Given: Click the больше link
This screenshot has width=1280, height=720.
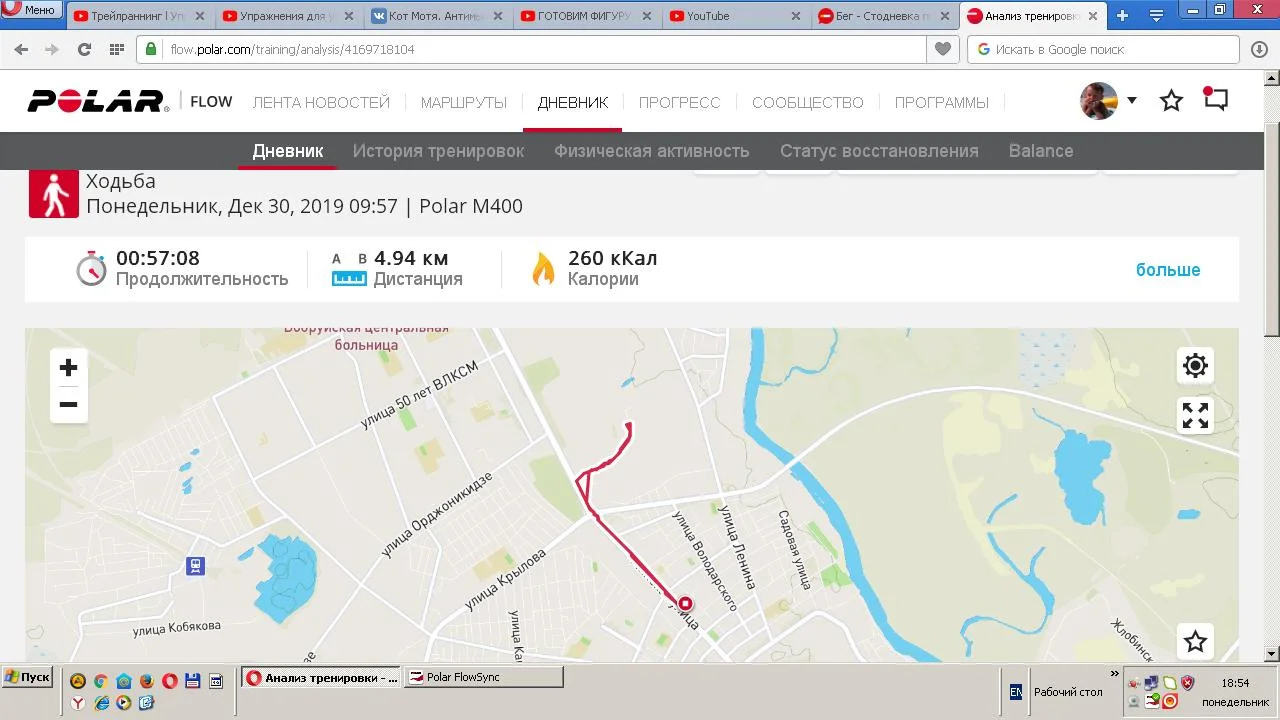Looking at the screenshot, I should pos(1168,270).
